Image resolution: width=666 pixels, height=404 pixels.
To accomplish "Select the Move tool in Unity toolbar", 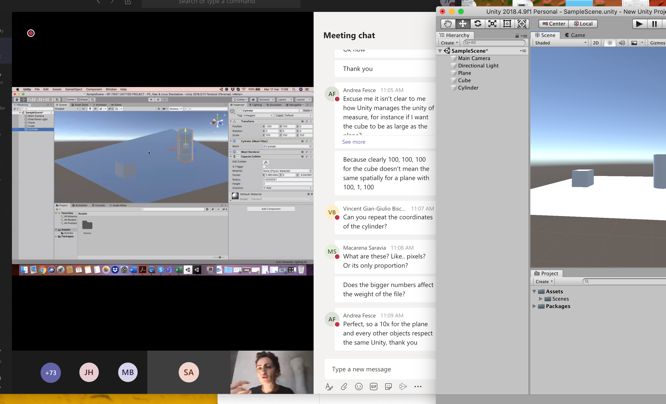I will pos(463,24).
